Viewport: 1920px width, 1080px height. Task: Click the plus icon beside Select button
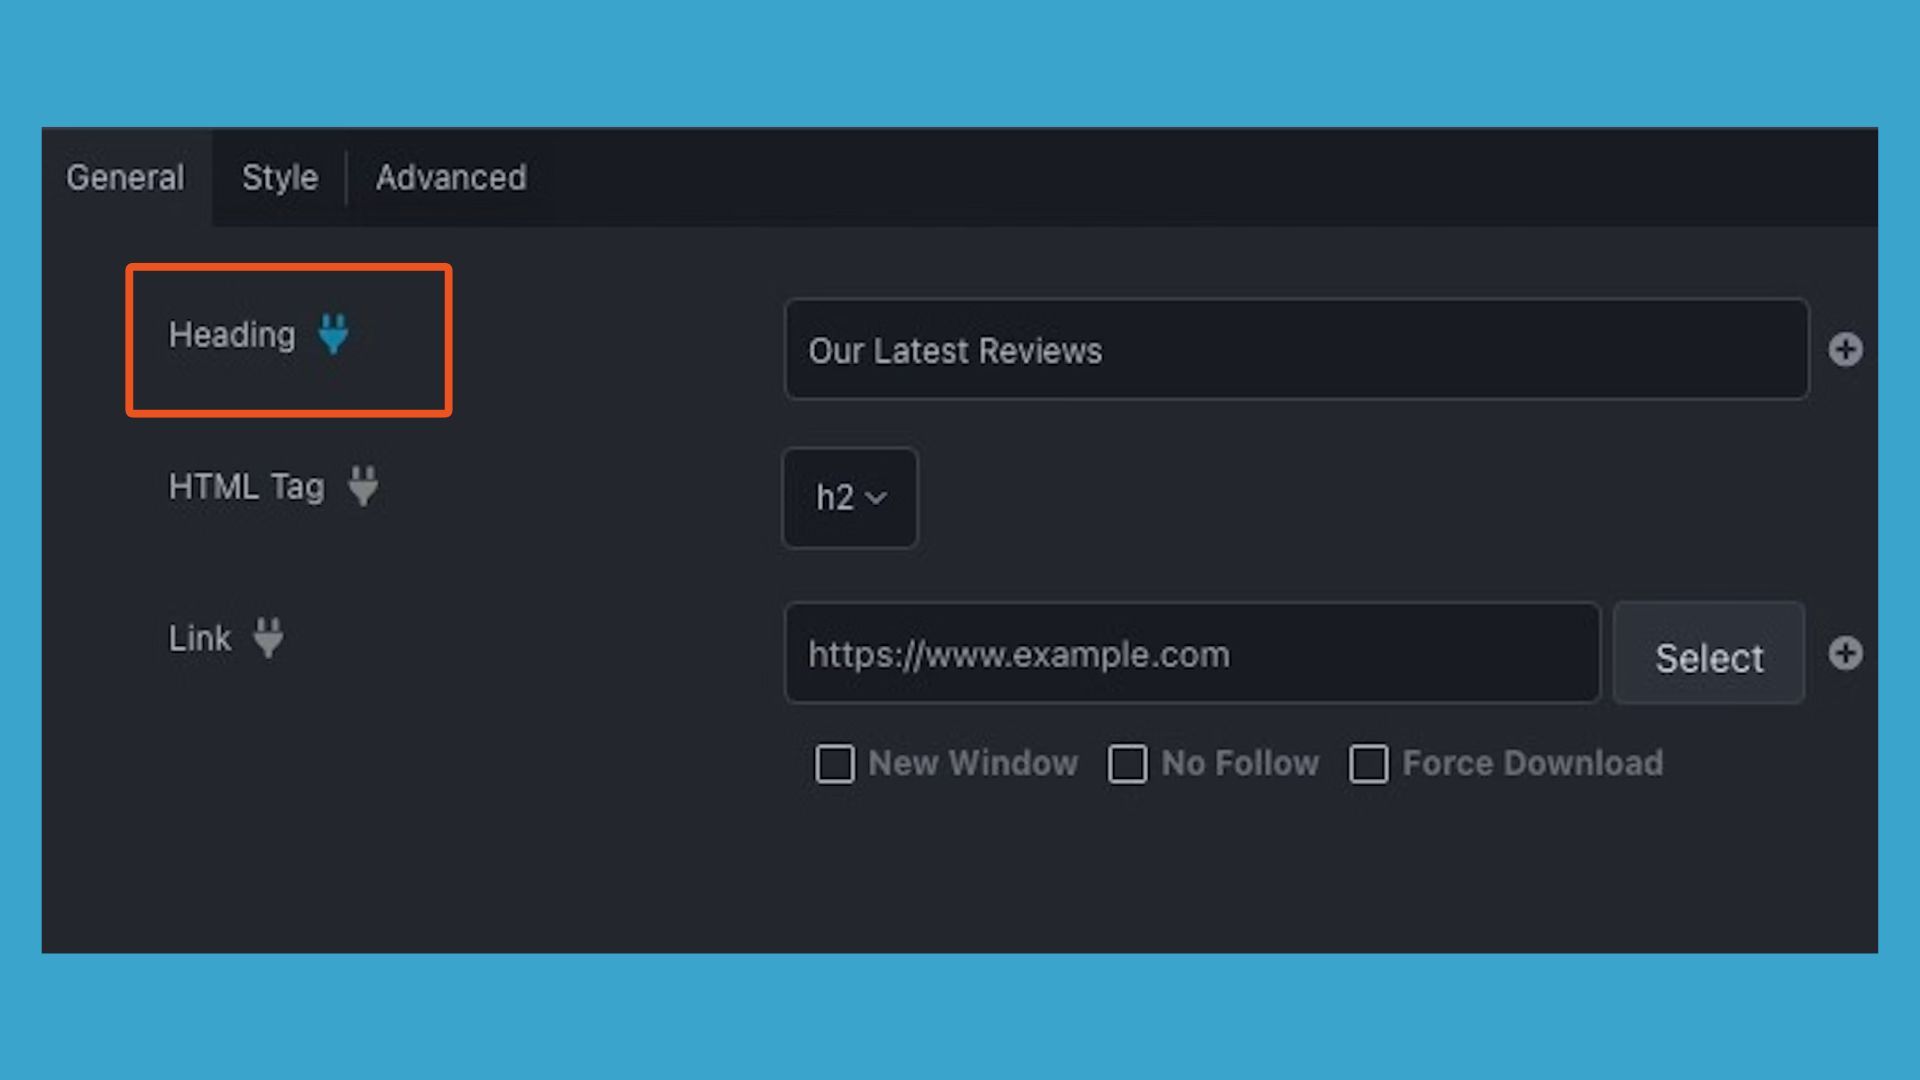(x=1845, y=654)
